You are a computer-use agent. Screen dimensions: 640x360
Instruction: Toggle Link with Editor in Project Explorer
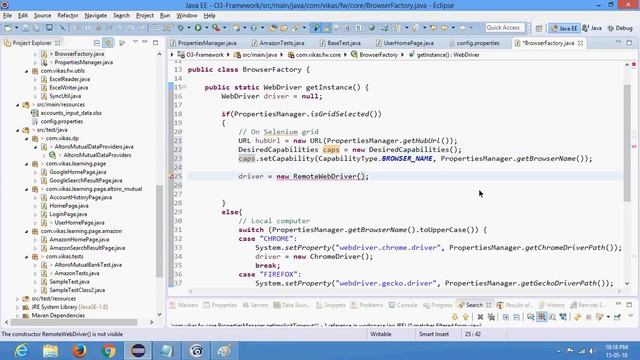108,43
